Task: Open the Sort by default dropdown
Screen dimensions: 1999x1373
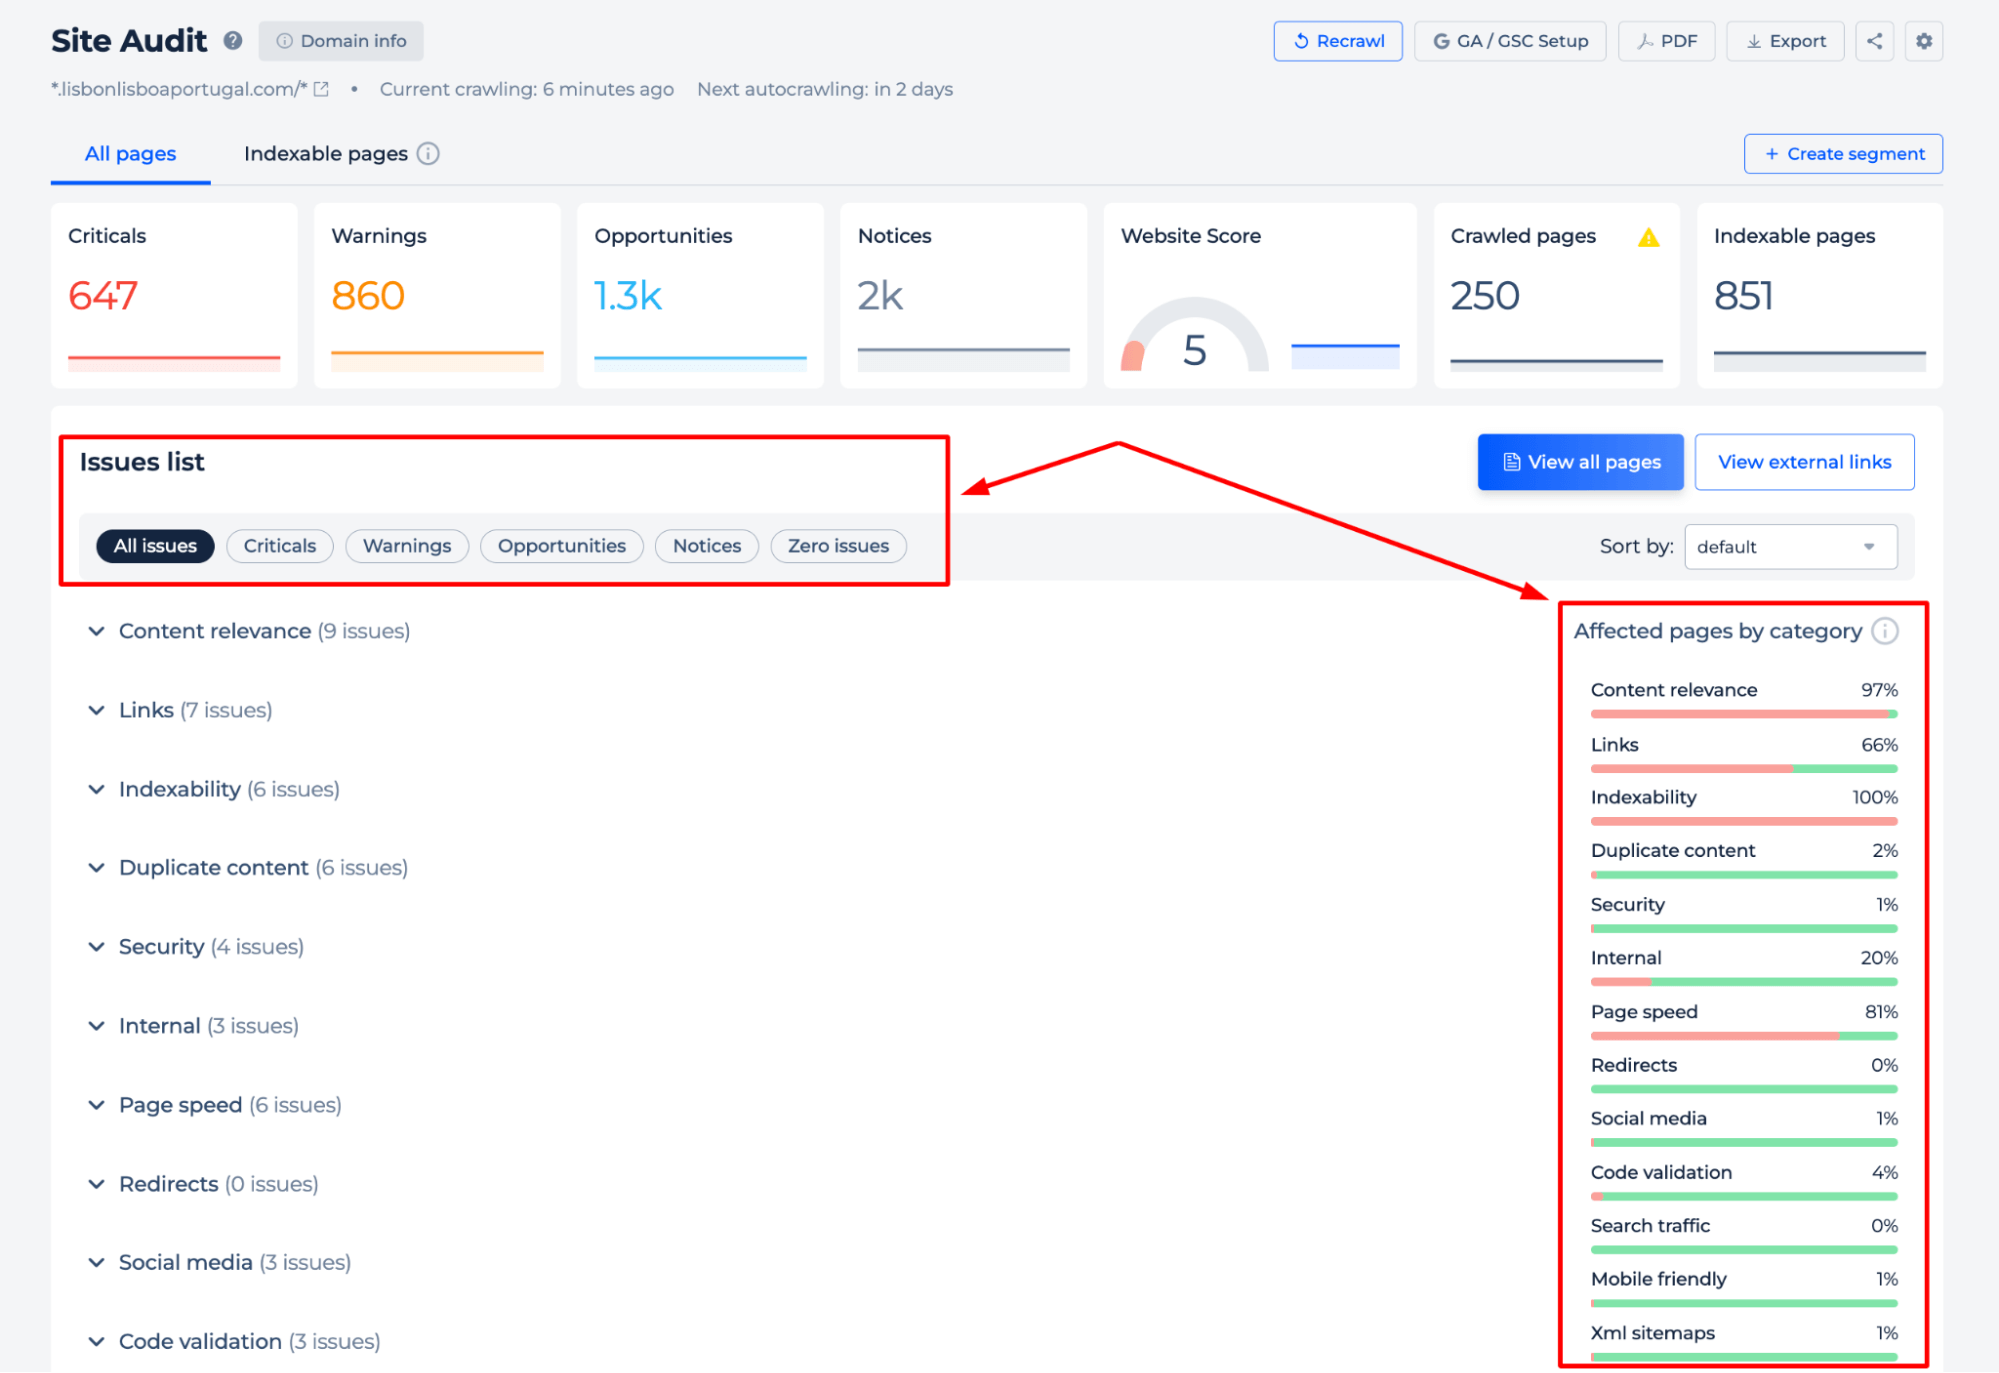Action: pyautogui.click(x=1790, y=547)
